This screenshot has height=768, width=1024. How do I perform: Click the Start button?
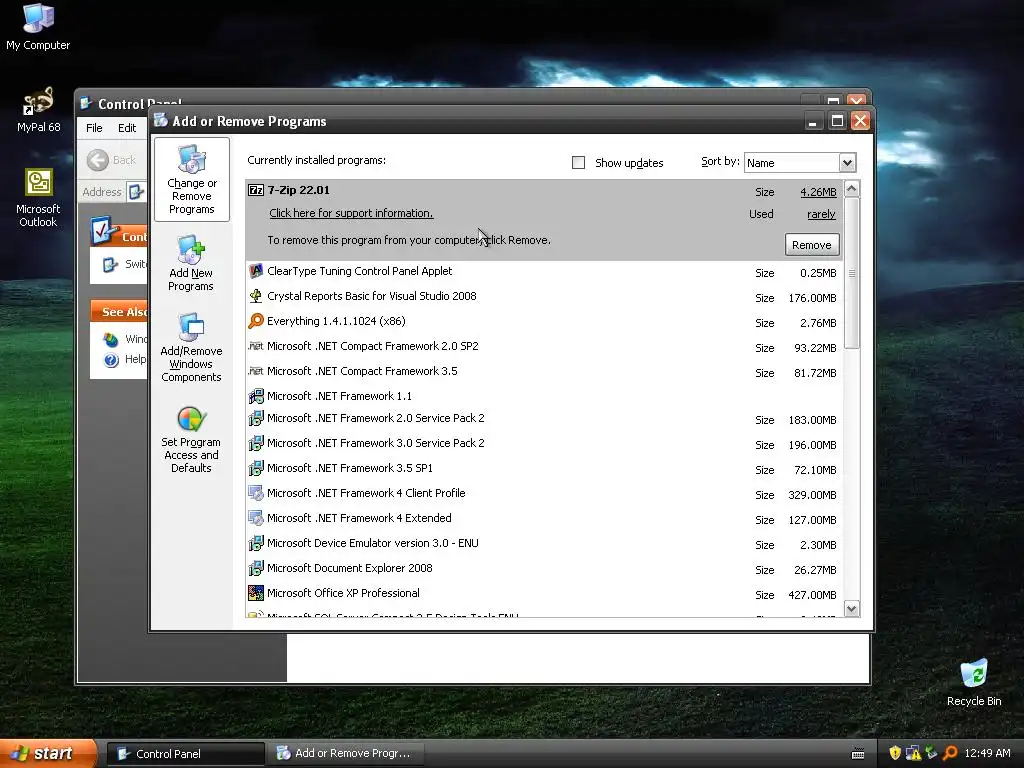(x=47, y=753)
